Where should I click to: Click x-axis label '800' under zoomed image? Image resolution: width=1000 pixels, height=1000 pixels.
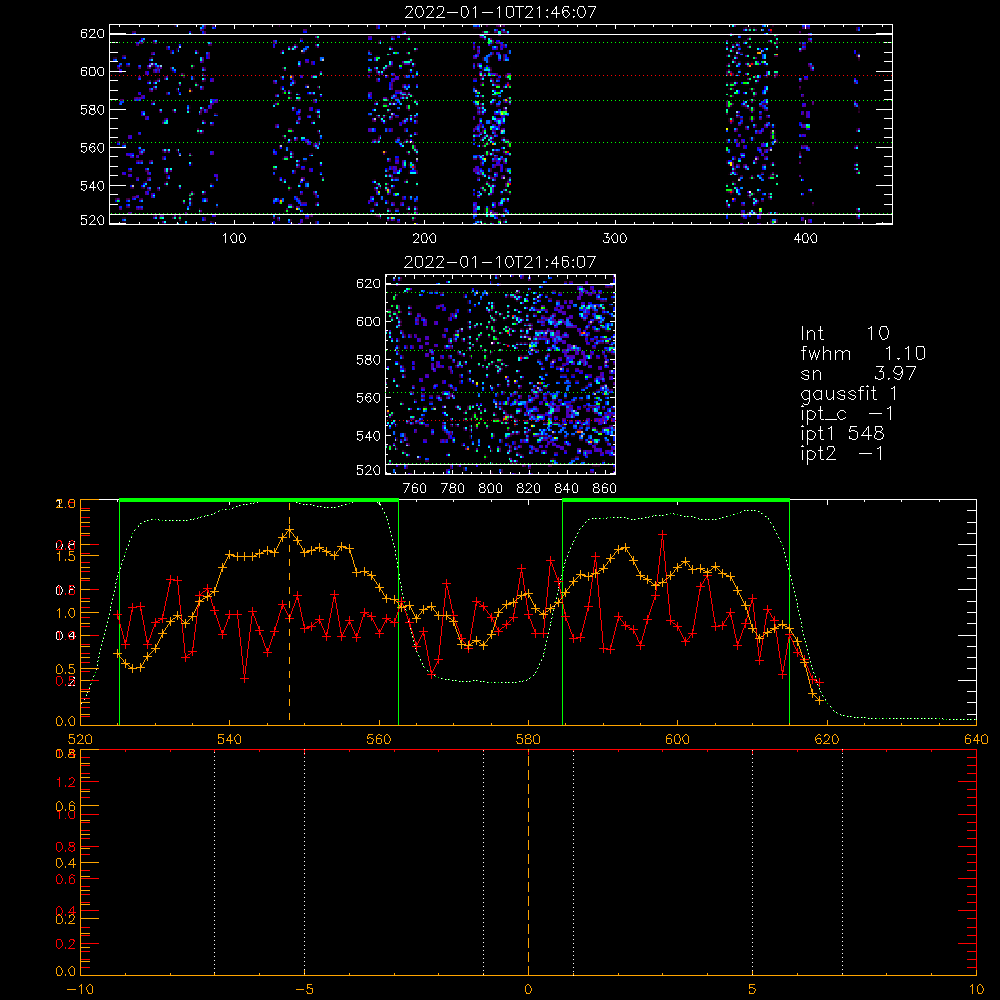click(490, 489)
